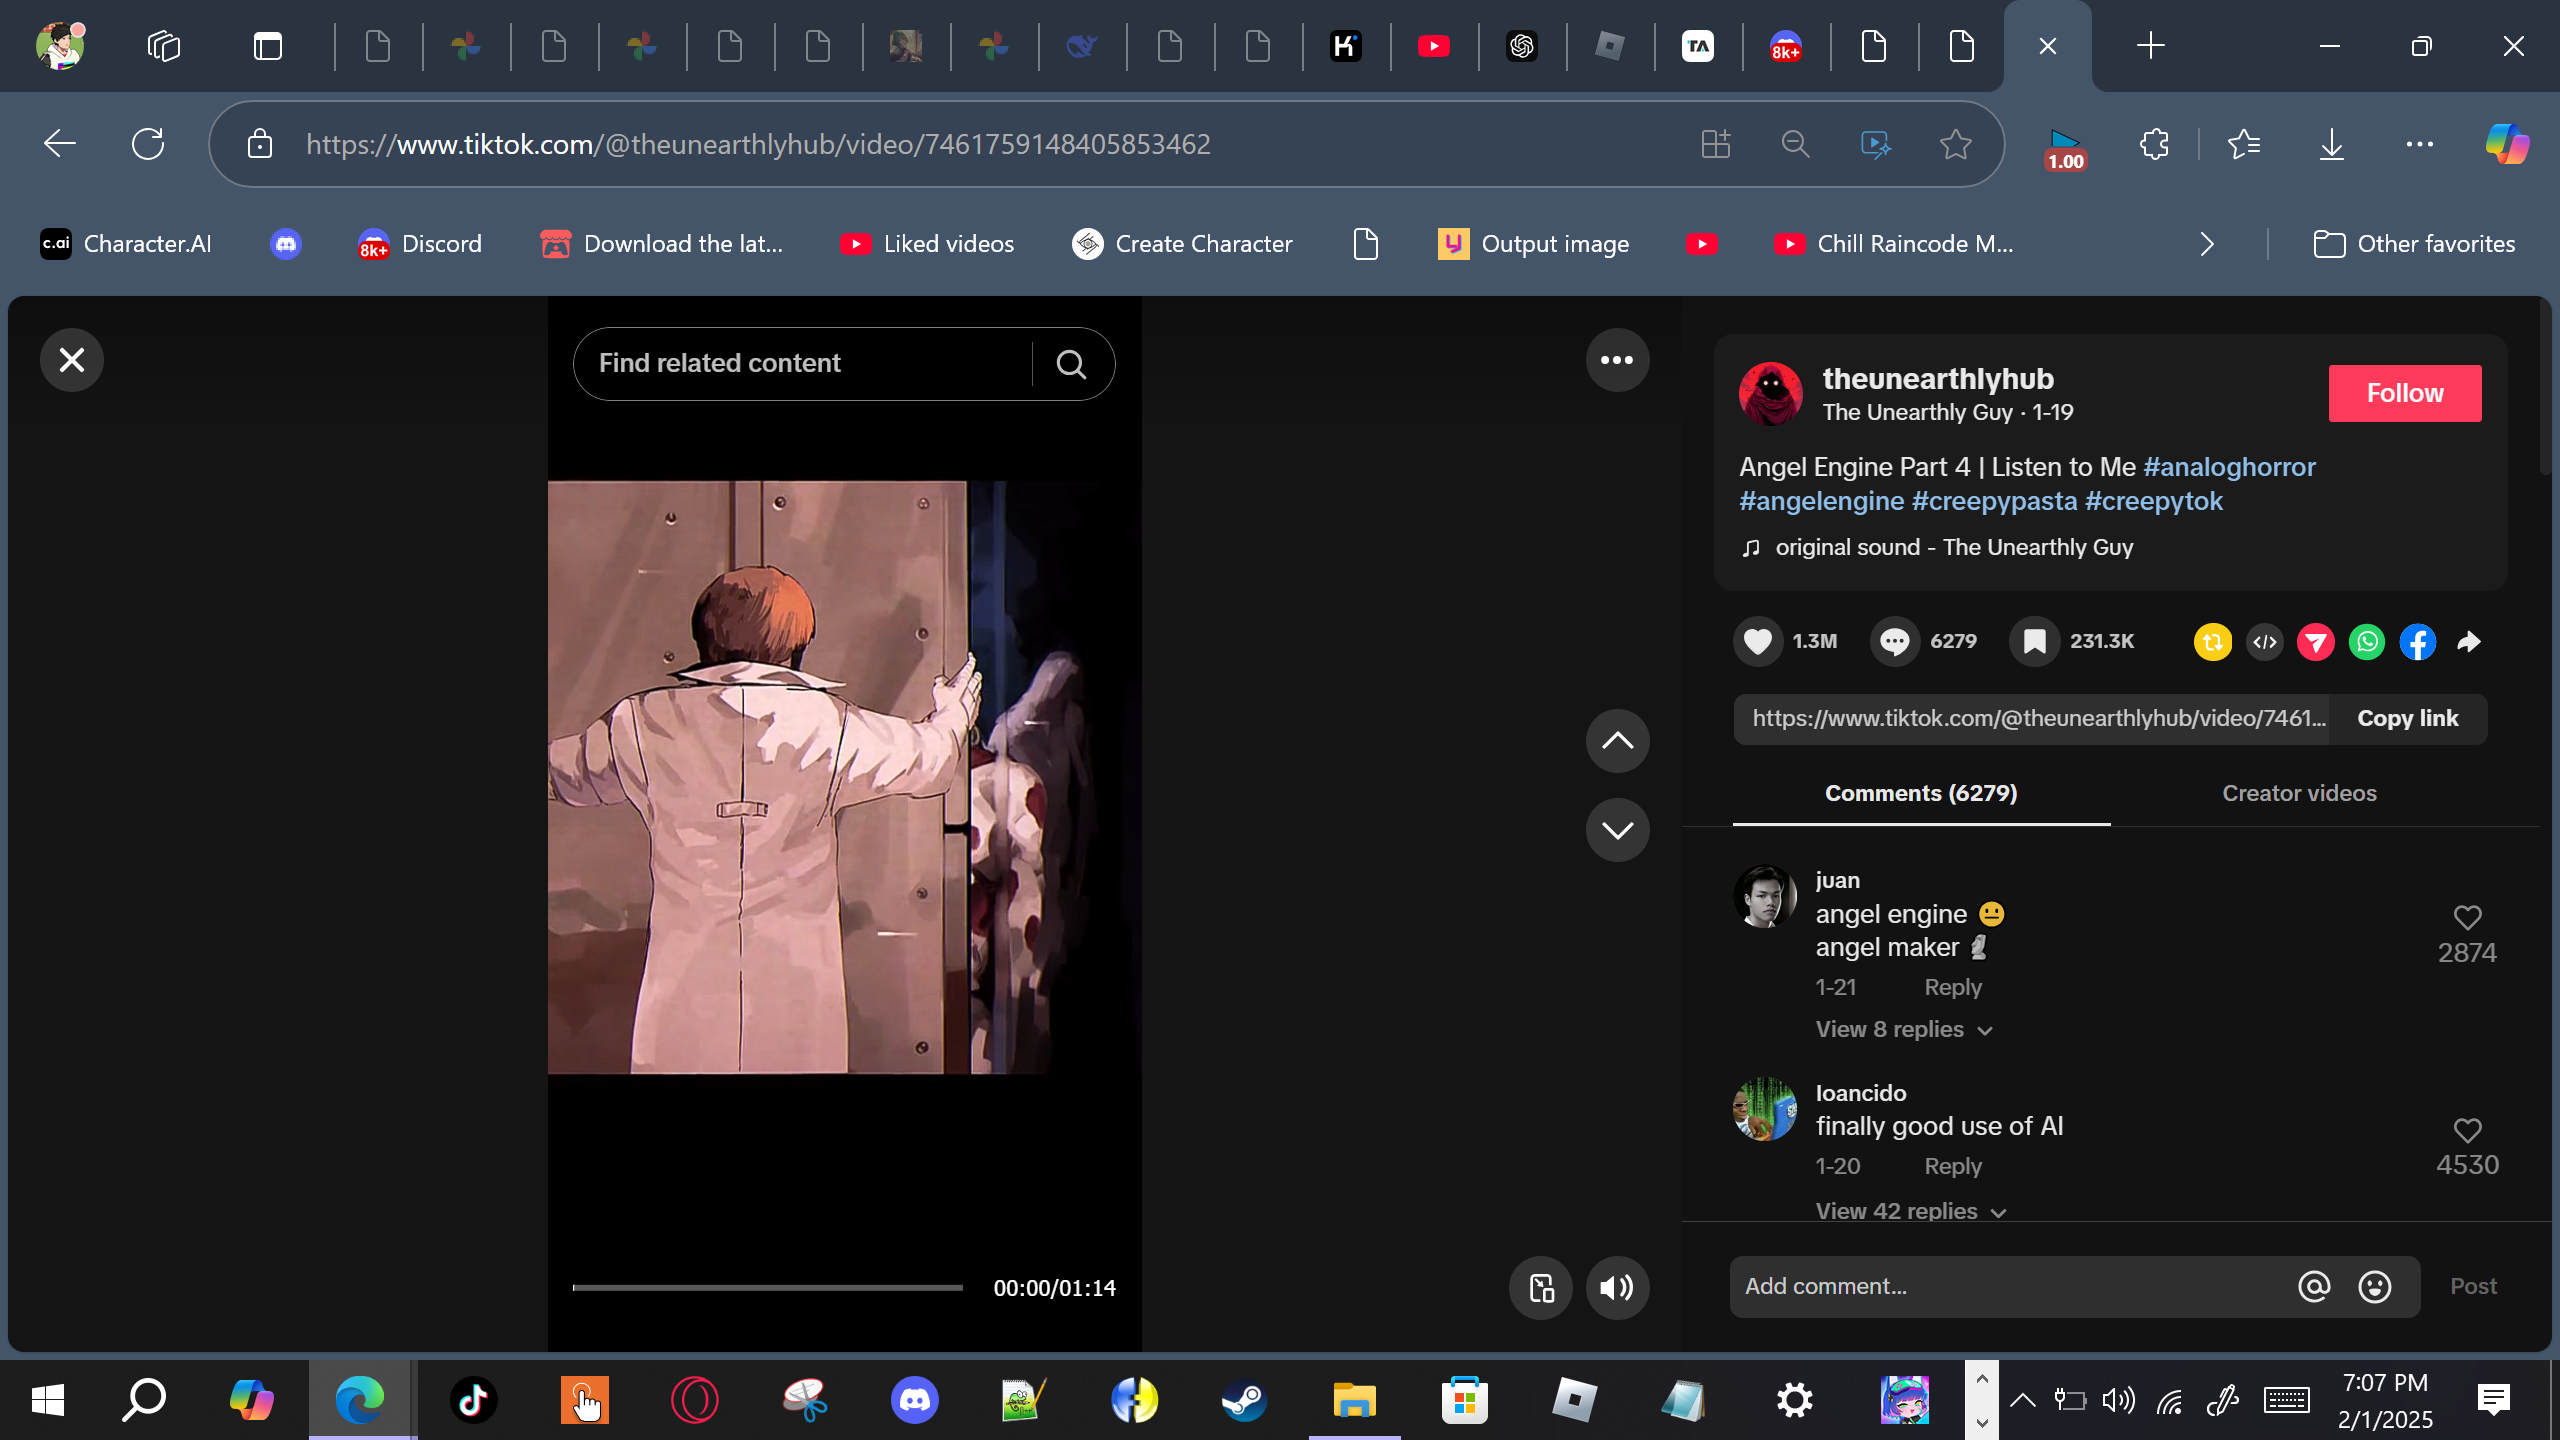Like juan's comment
Image resolution: width=2560 pixels, height=1440 pixels.
[2467, 918]
